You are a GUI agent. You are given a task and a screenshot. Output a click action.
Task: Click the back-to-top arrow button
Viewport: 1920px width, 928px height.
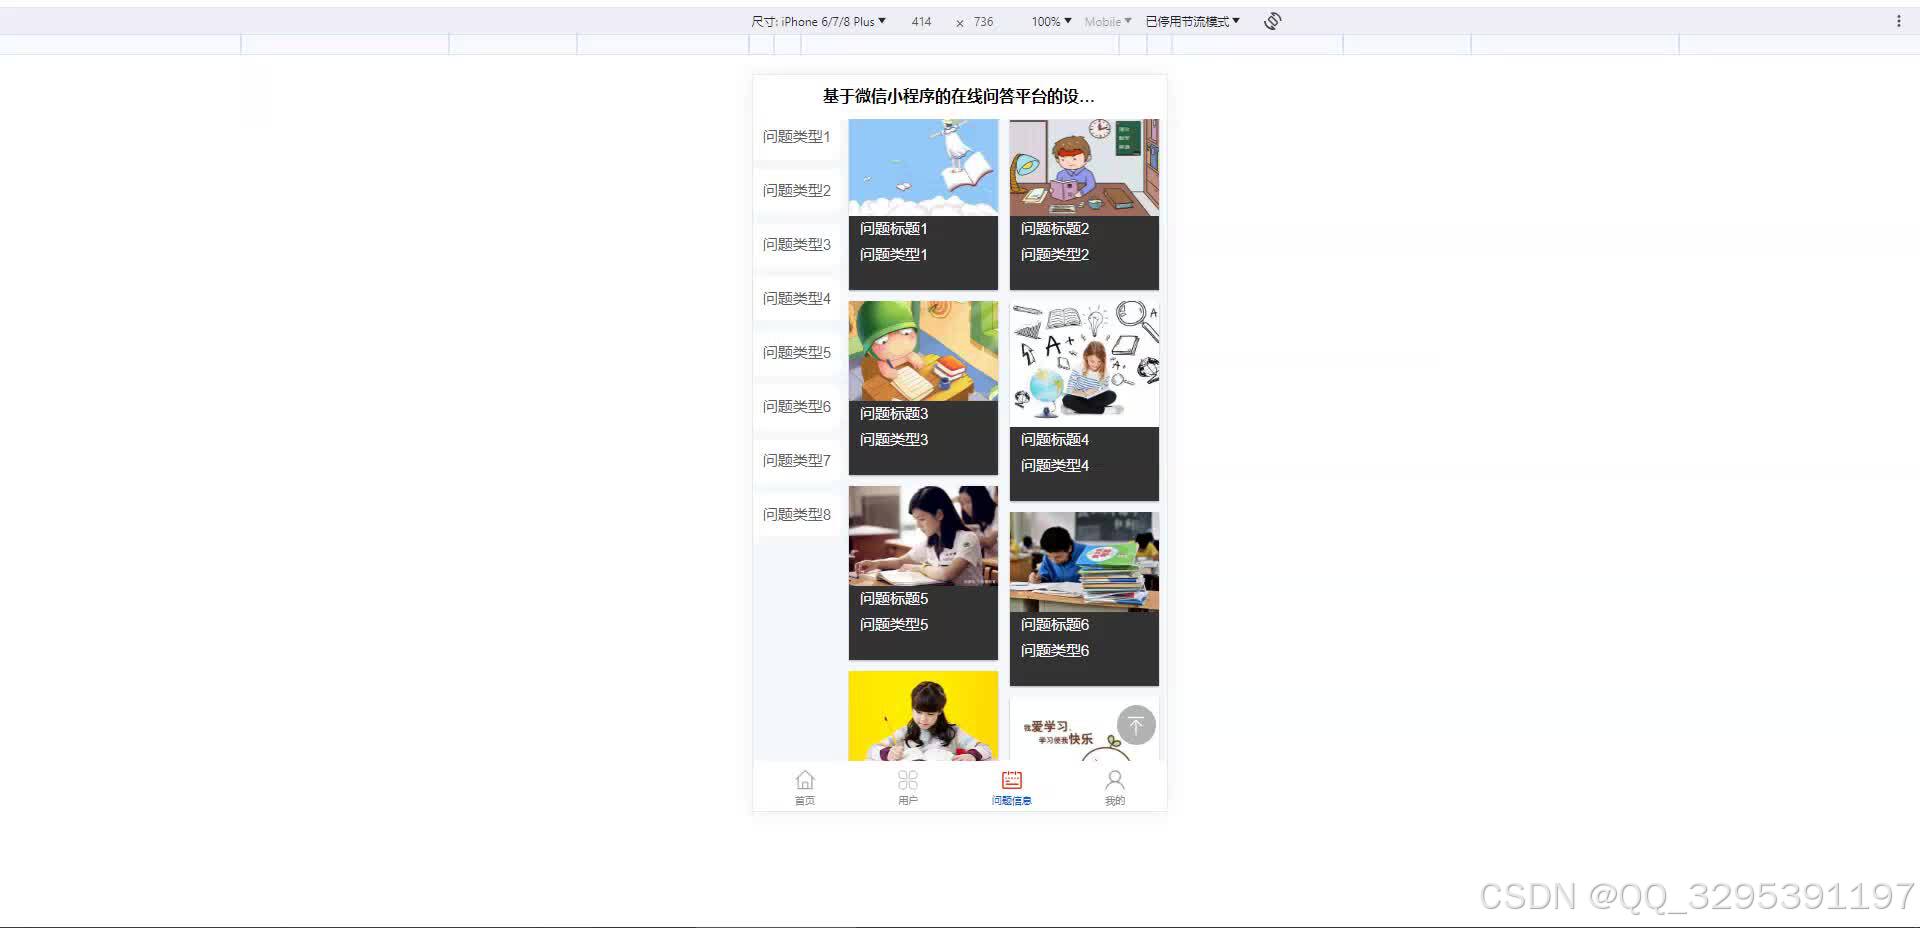click(x=1136, y=725)
